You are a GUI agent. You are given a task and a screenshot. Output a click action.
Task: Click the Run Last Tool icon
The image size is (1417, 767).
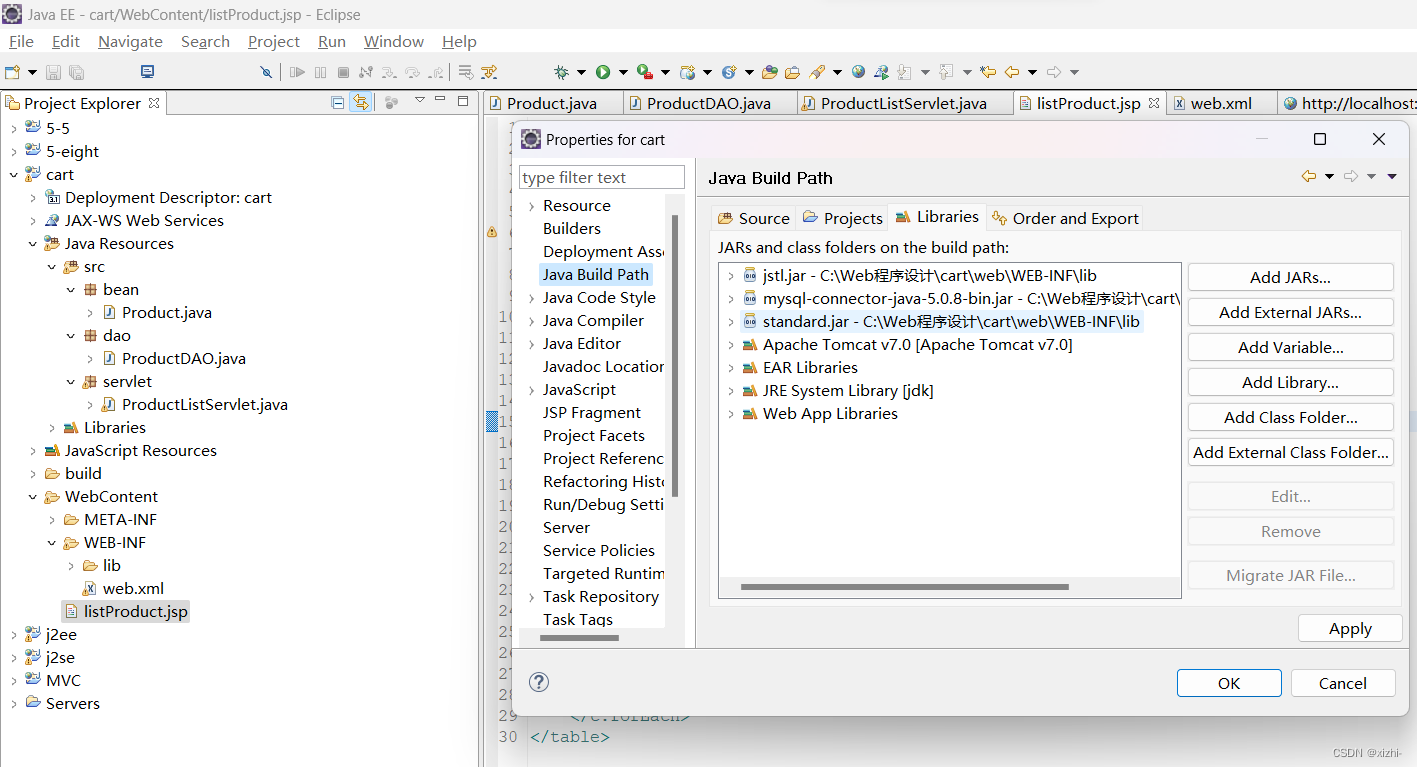[x=645, y=72]
